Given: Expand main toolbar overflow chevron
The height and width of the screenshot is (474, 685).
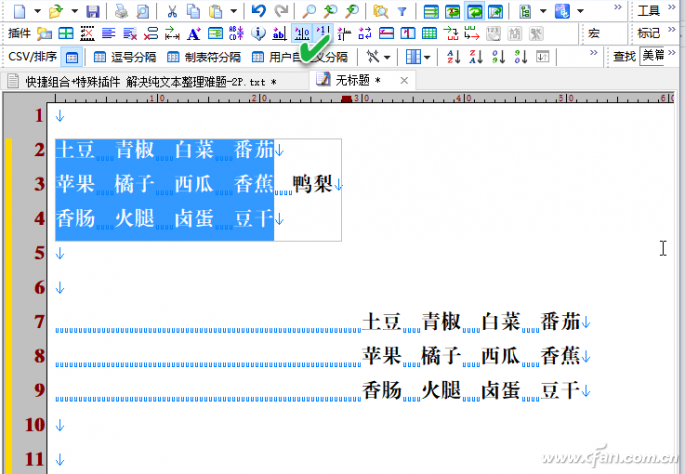Looking at the screenshot, I should tap(617, 7).
